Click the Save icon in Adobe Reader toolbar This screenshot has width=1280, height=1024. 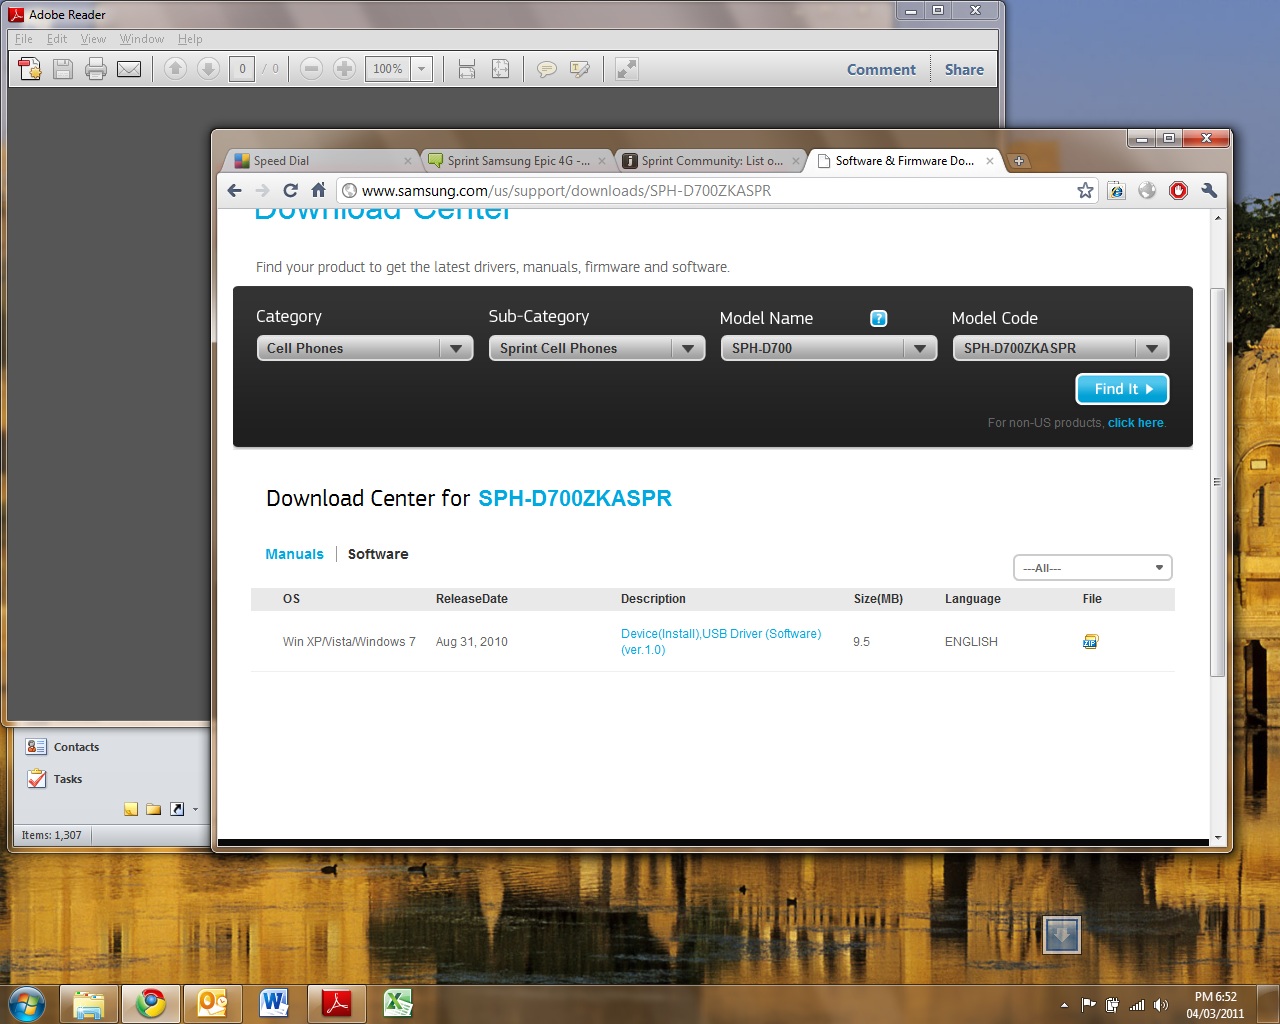[63, 69]
